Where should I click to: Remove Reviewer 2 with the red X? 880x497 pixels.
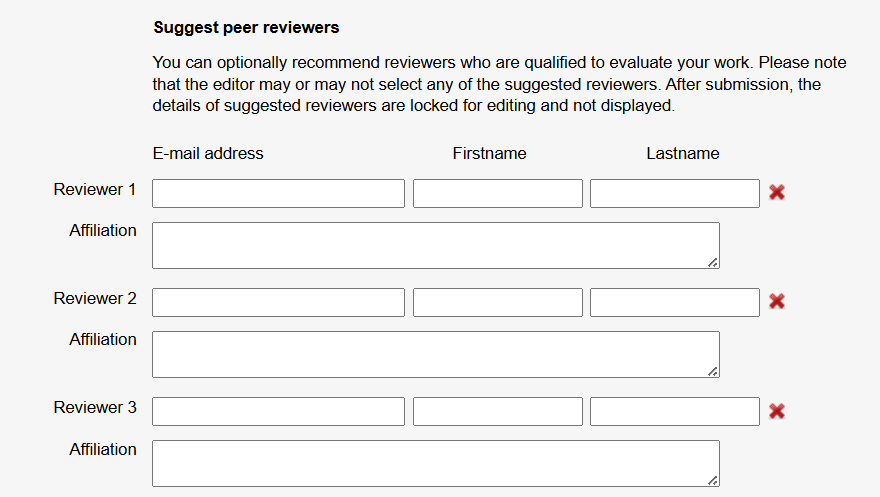pyautogui.click(x=777, y=301)
